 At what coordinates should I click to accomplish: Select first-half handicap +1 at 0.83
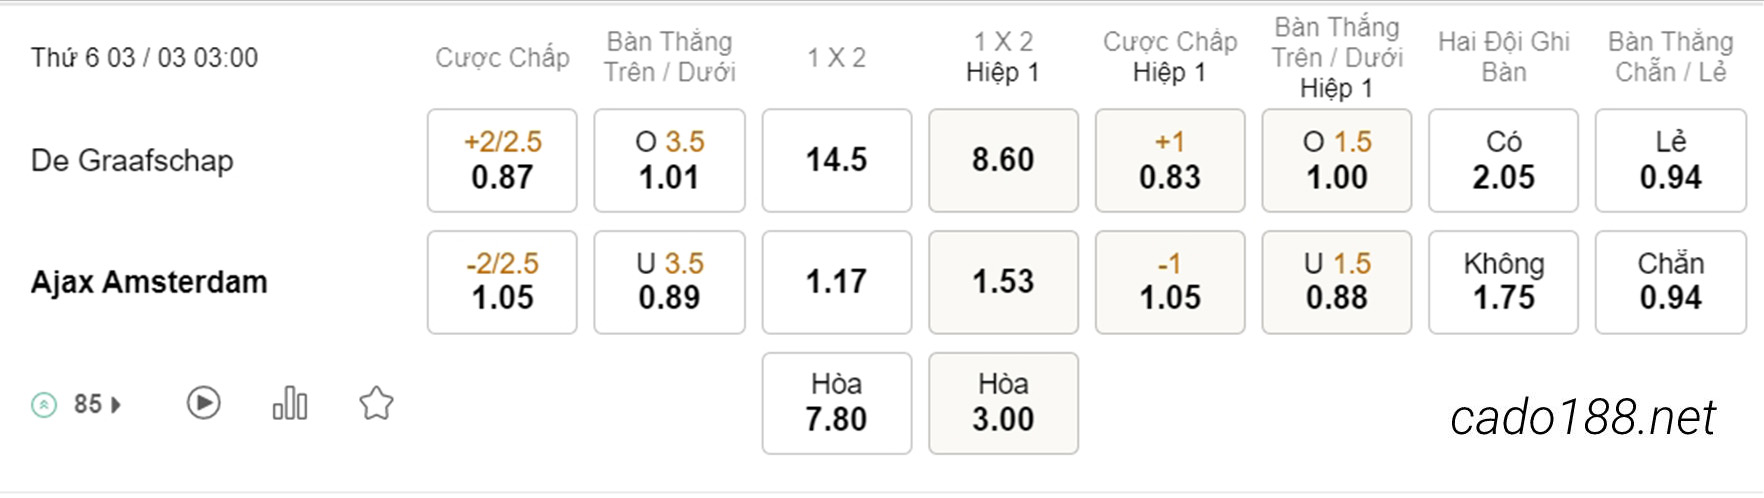[x=1170, y=160]
